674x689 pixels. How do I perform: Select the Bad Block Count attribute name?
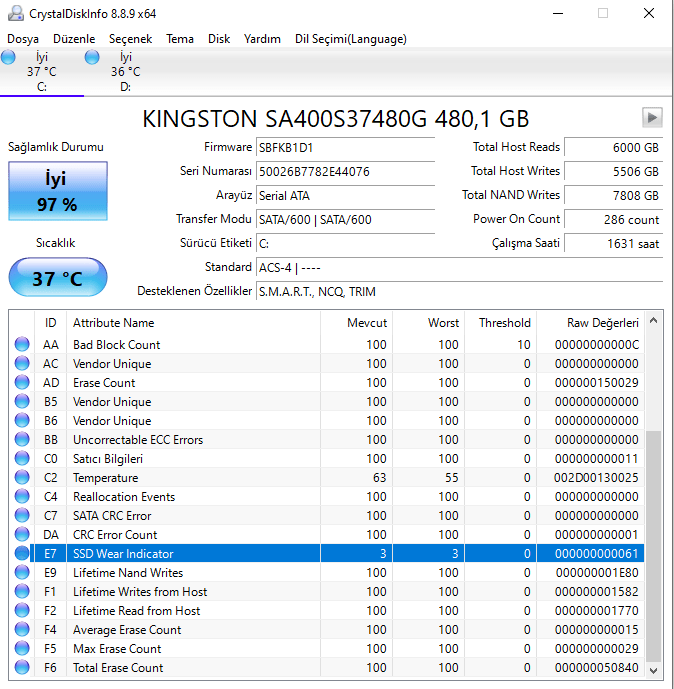click(x=116, y=344)
